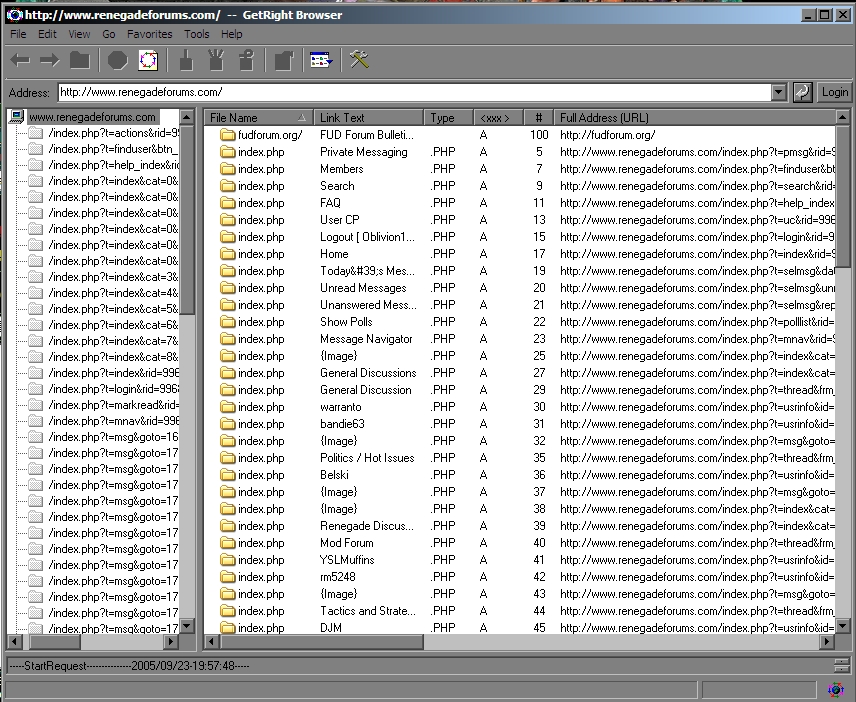Select the Private Messaging link row
The height and width of the screenshot is (702, 856).
point(363,152)
